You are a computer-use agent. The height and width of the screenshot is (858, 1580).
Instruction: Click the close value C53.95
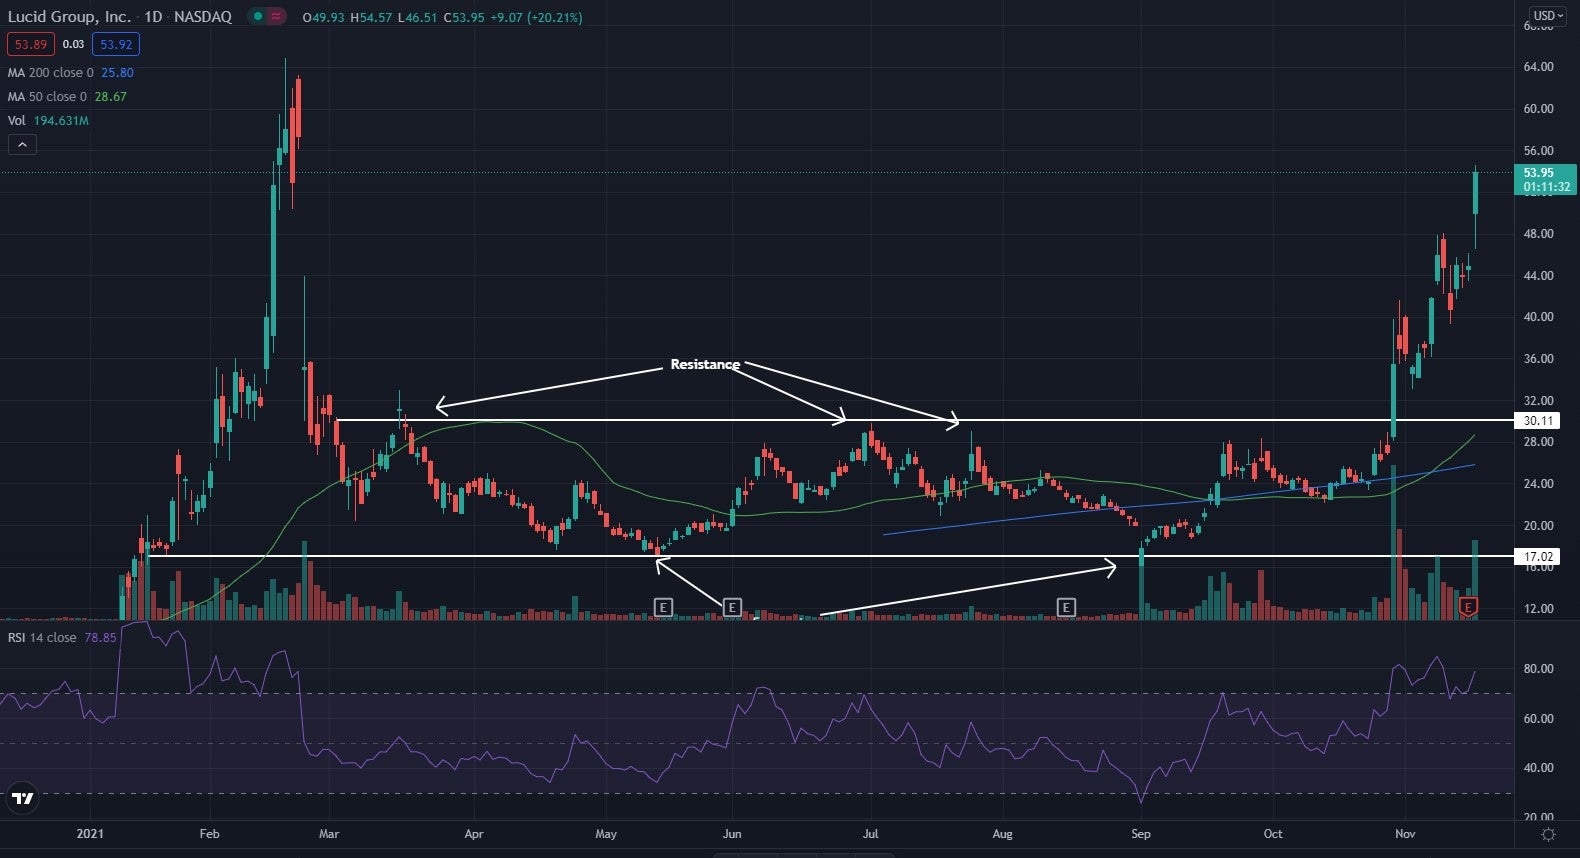(463, 18)
